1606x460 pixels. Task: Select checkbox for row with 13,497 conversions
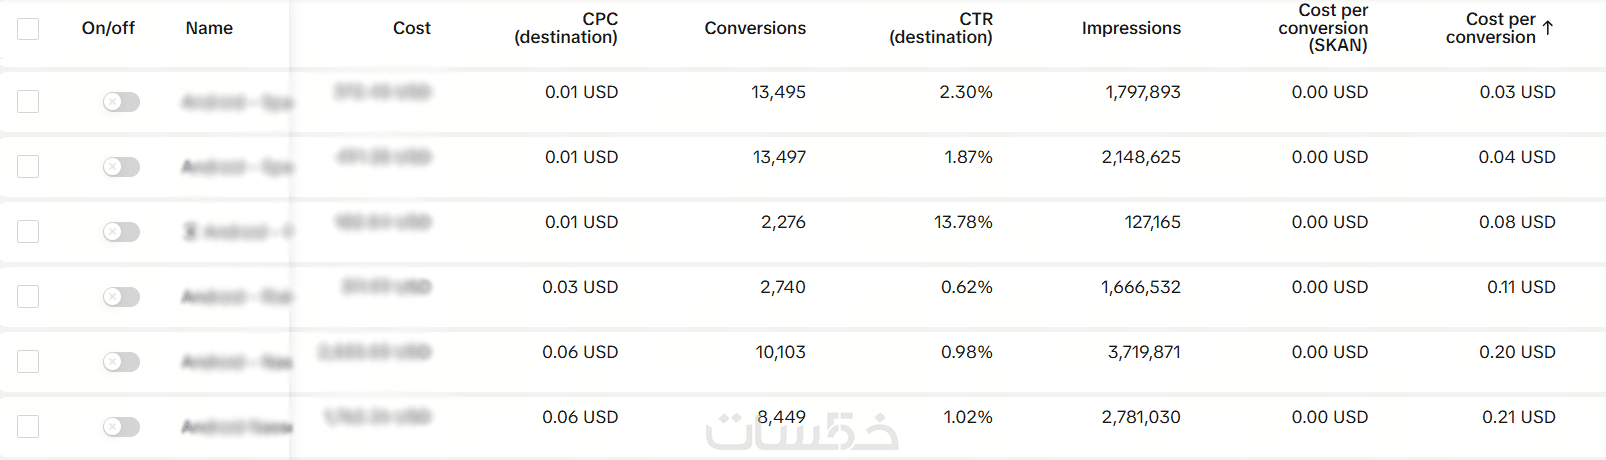28,166
